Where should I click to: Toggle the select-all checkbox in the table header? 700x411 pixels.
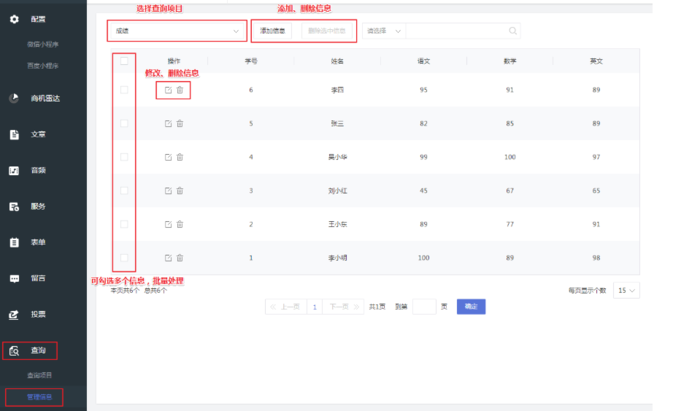pyautogui.click(x=124, y=61)
